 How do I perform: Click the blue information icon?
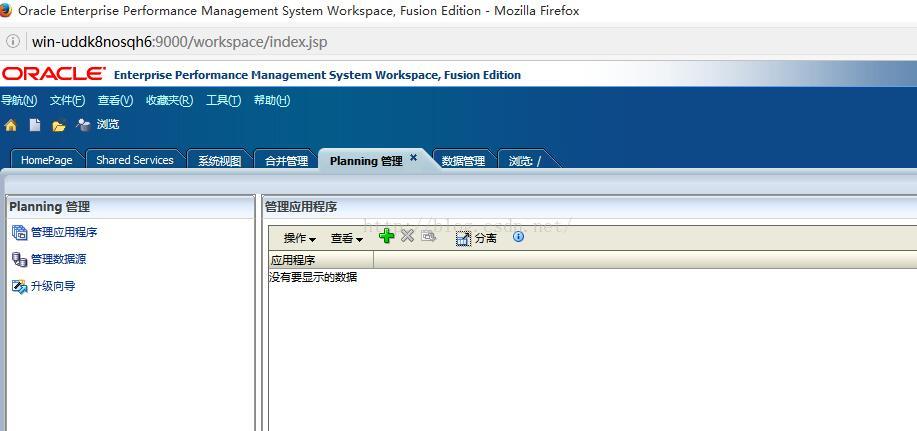coord(518,237)
